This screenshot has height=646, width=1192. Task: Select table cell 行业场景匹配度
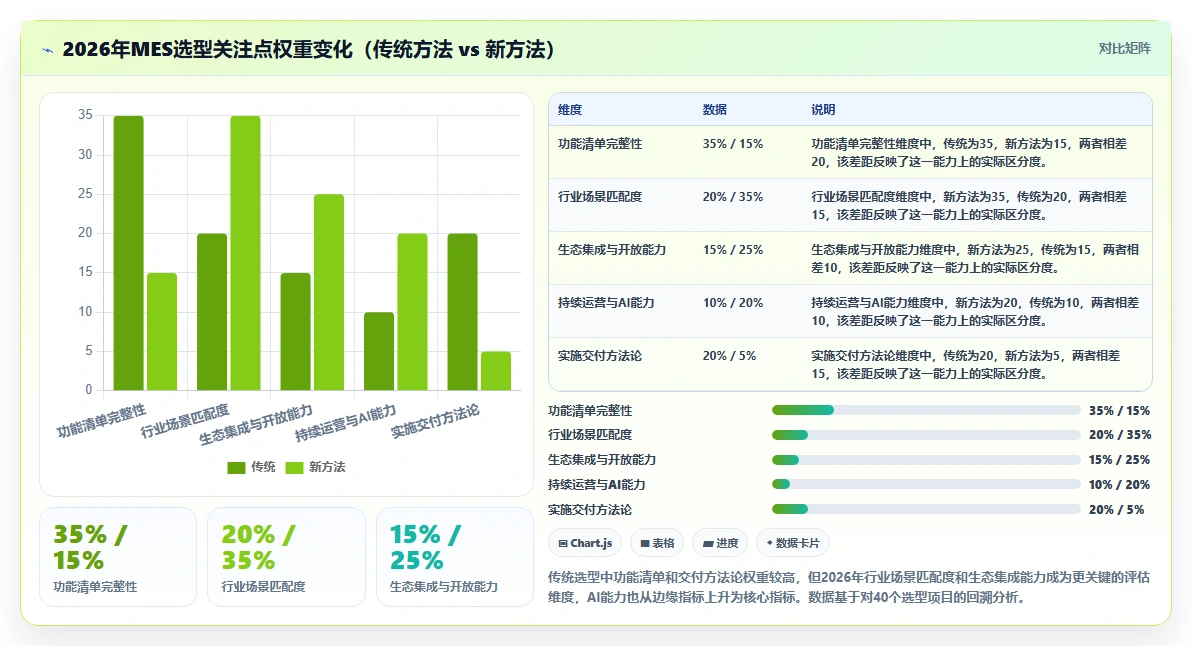[600, 196]
